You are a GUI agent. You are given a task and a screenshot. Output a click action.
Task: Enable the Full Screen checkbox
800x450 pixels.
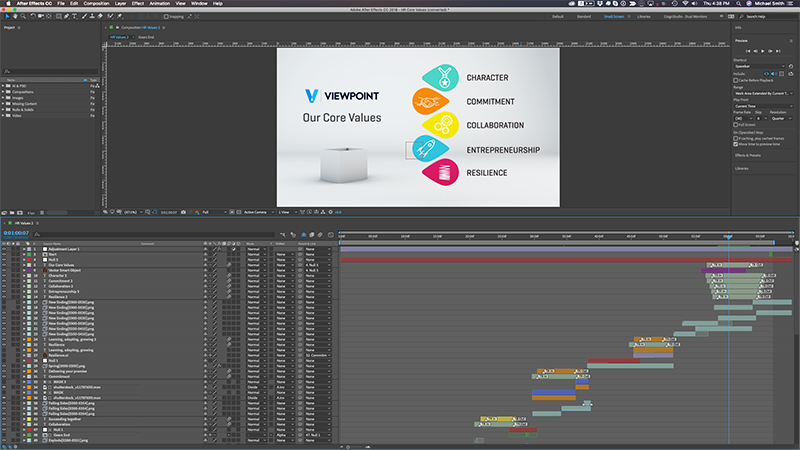click(736, 125)
